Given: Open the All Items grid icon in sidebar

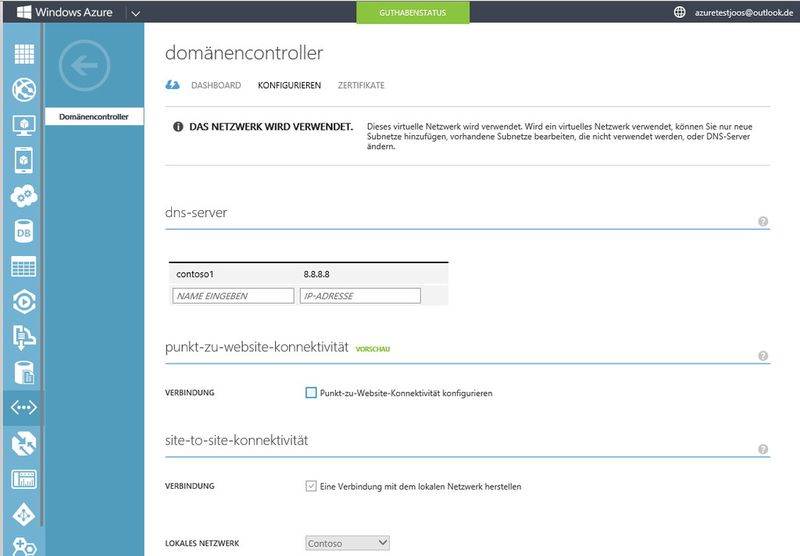Looking at the screenshot, I should [24, 54].
